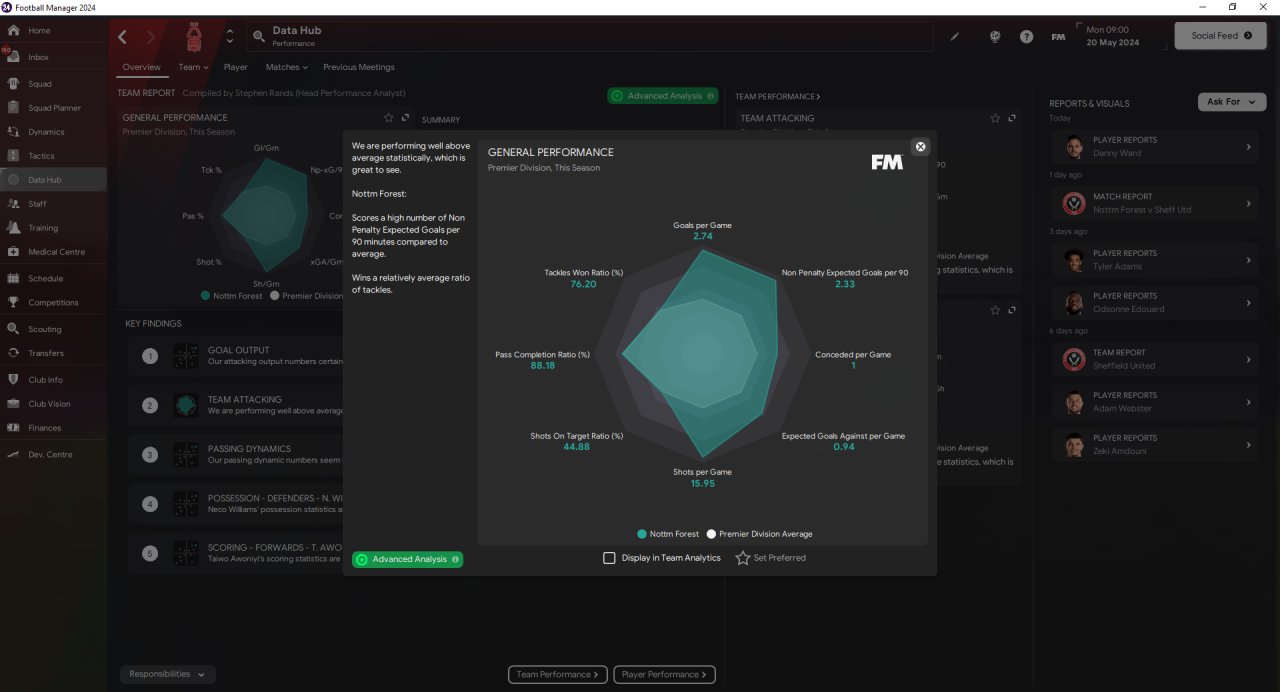The height and width of the screenshot is (692, 1280).
Task: Click the Player Performance button at bottom
Action: click(x=664, y=674)
